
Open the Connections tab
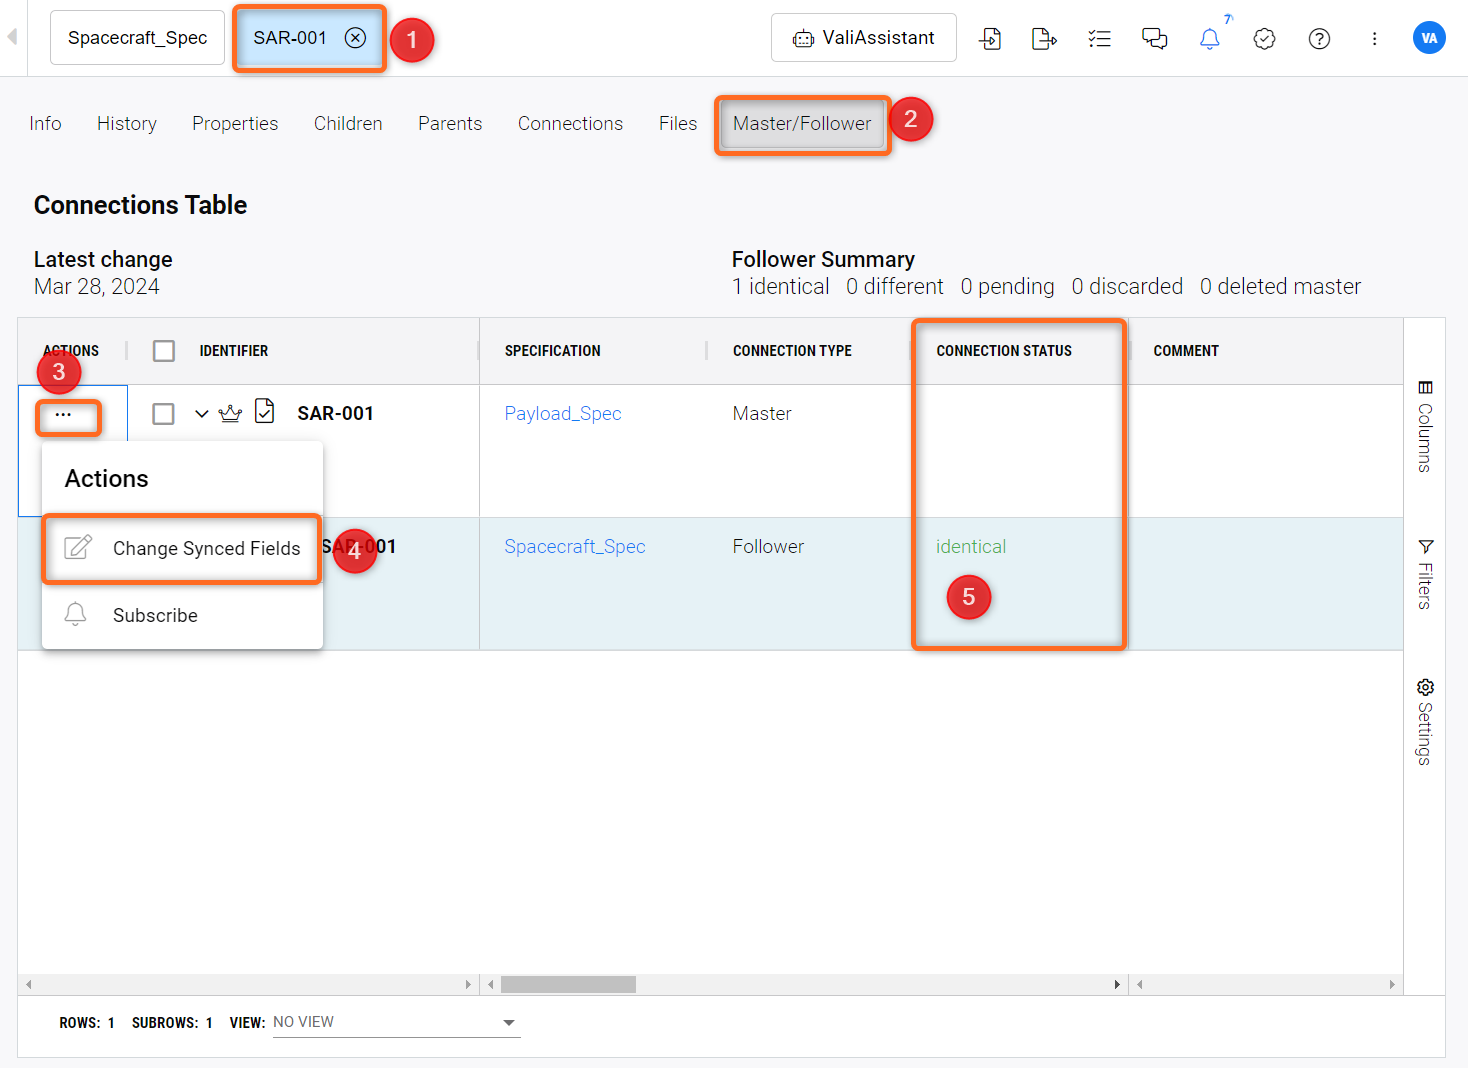point(570,123)
